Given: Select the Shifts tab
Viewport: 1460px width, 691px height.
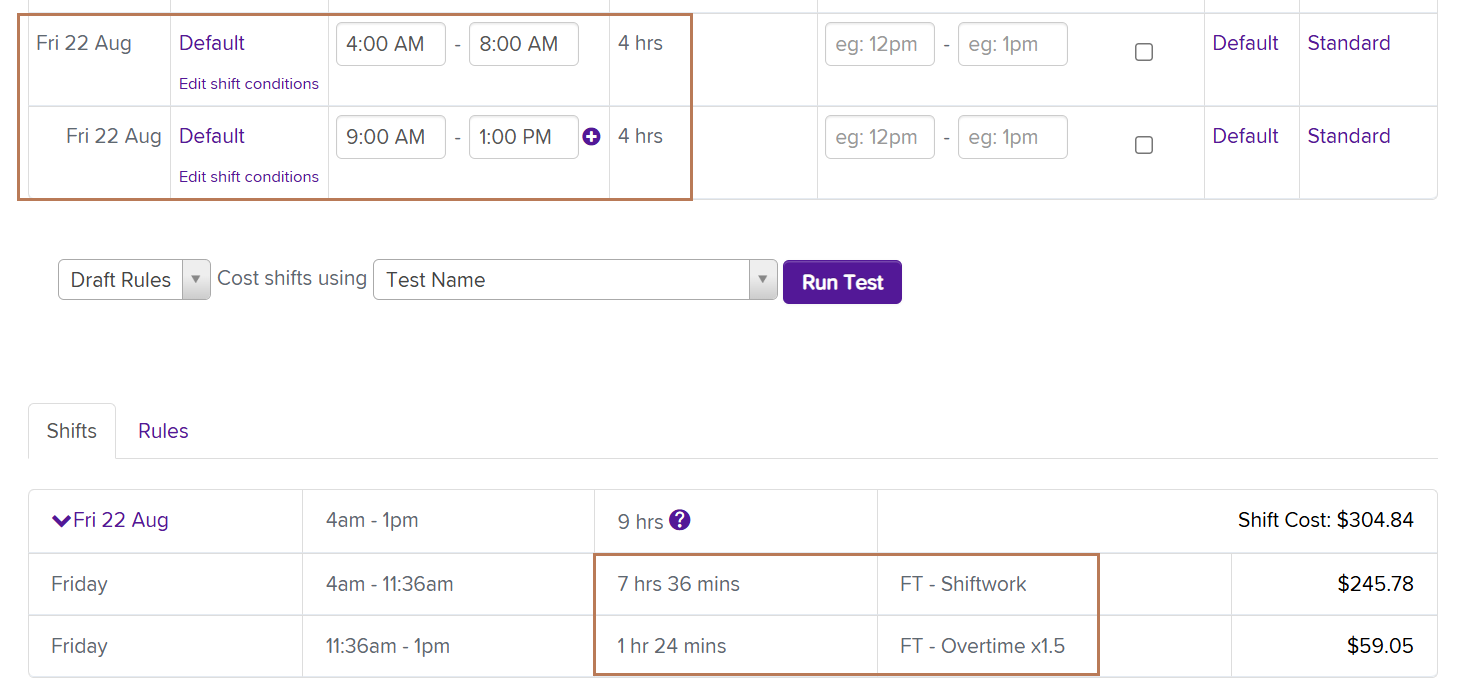Looking at the screenshot, I should tap(72, 431).
